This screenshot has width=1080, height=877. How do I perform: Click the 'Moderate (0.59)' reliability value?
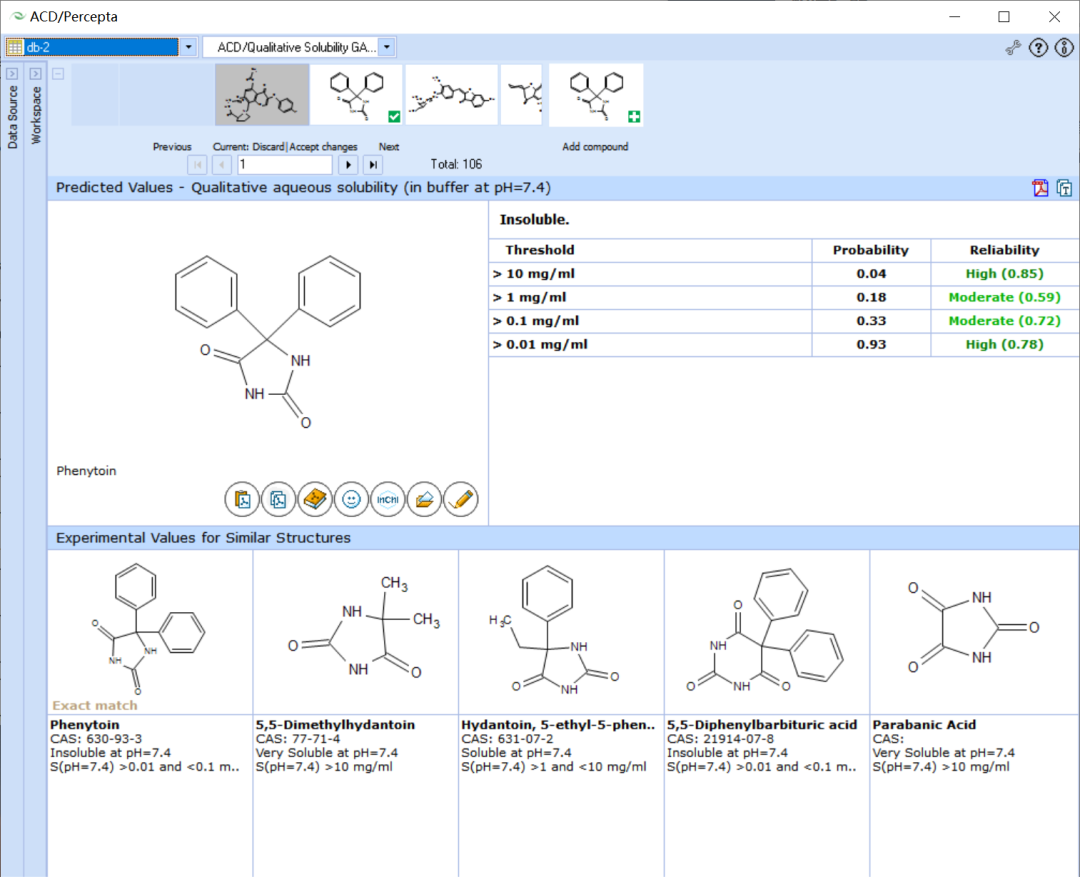click(1004, 298)
